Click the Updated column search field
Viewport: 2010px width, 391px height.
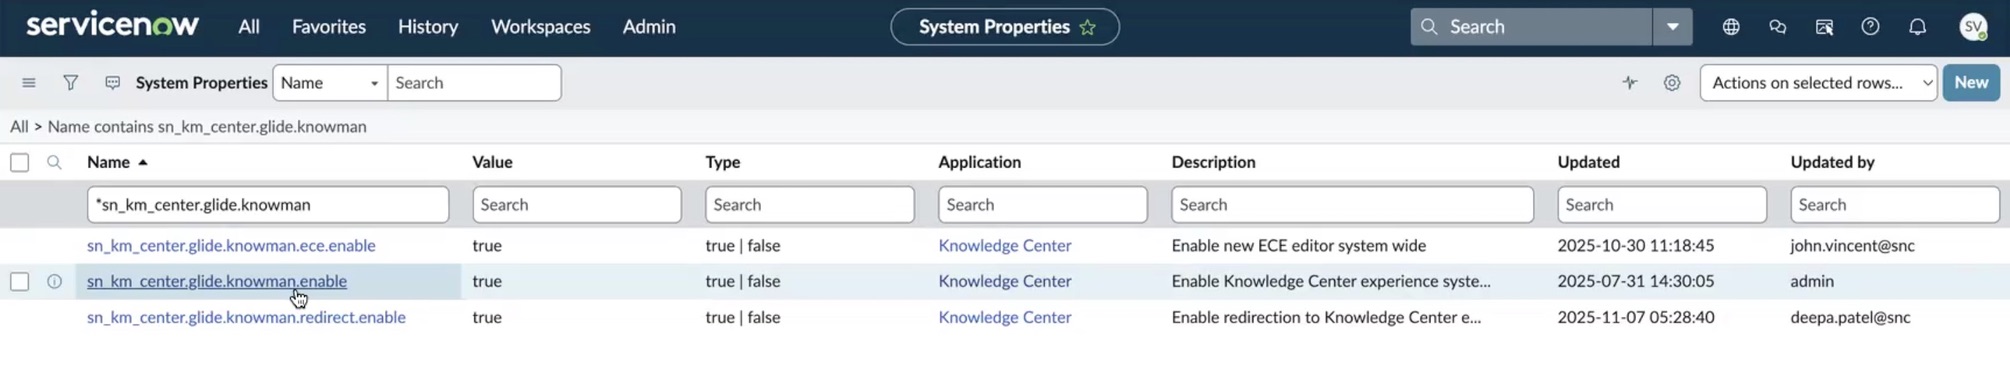[x=1662, y=204]
